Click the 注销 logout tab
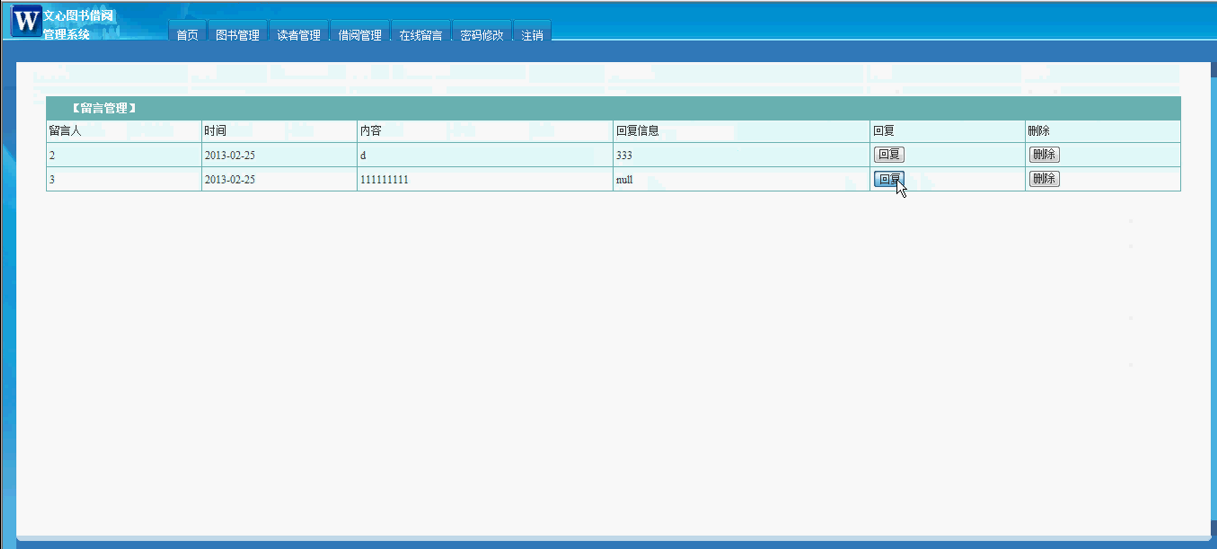This screenshot has width=1217, height=549. click(x=532, y=34)
